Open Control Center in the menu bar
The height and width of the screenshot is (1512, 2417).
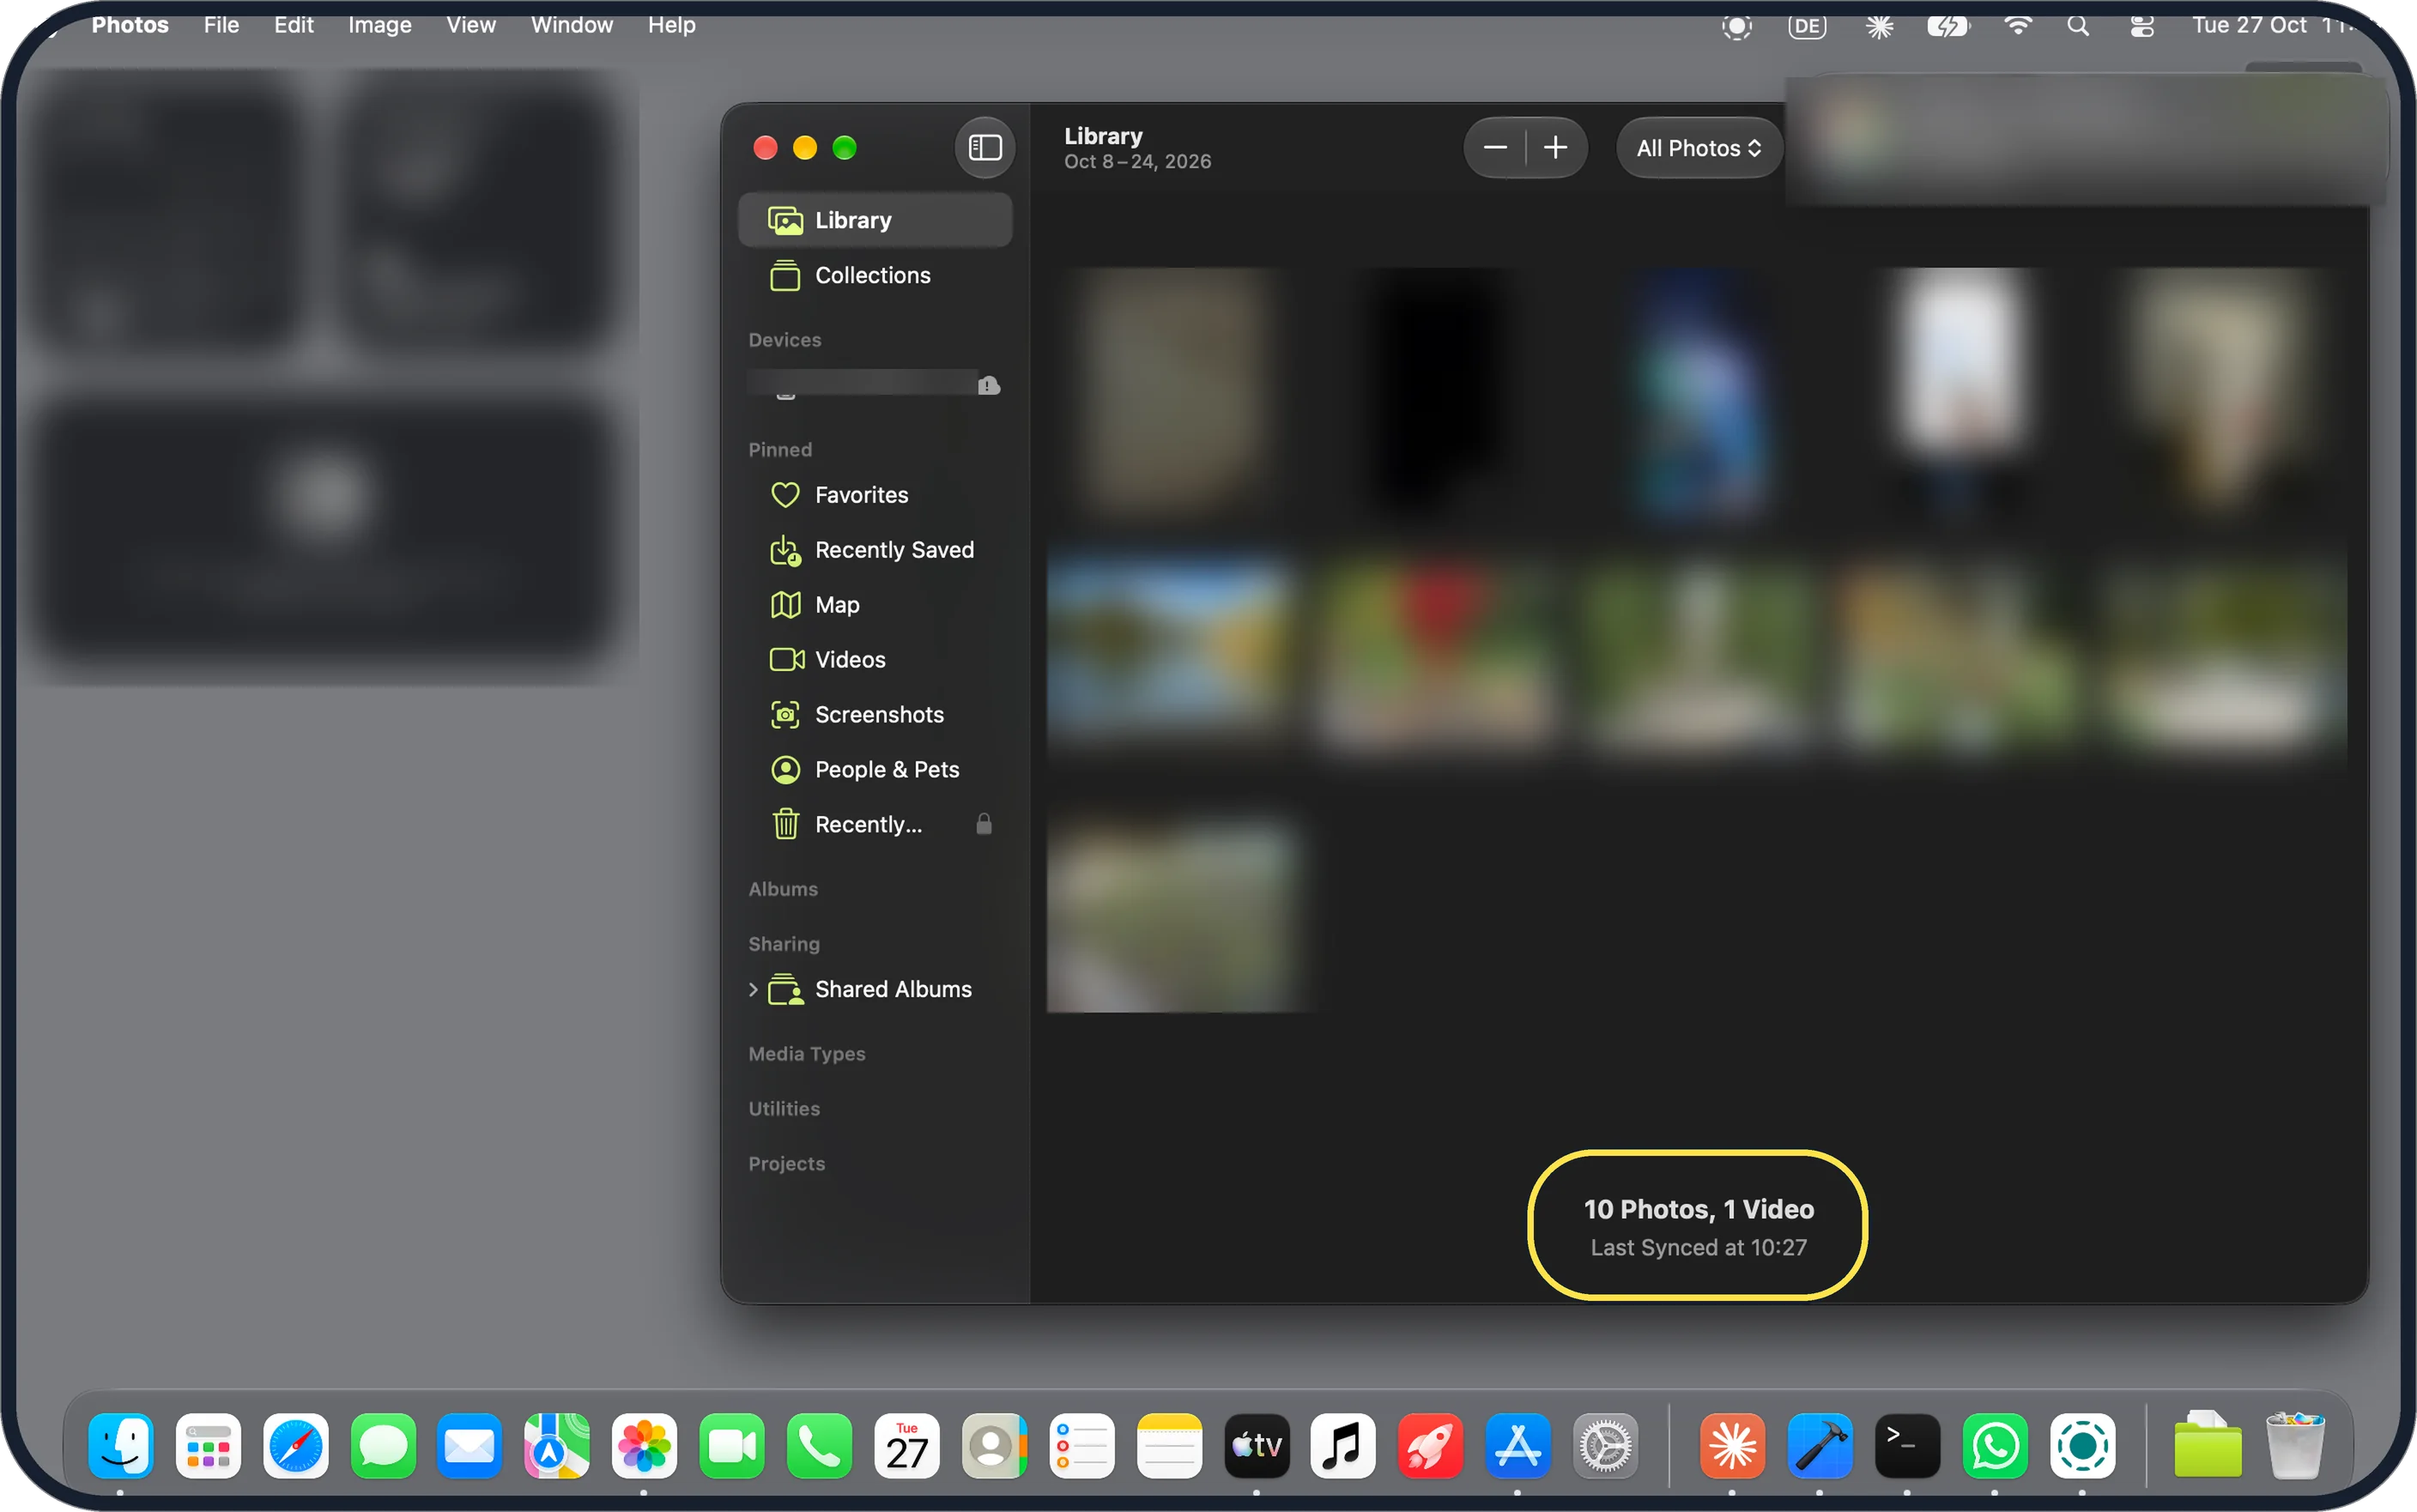tap(2141, 26)
